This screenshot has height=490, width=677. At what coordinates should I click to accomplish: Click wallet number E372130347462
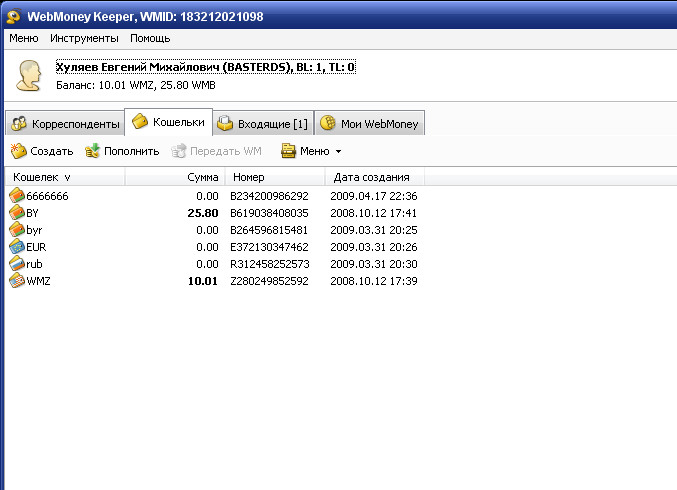tap(269, 247)
